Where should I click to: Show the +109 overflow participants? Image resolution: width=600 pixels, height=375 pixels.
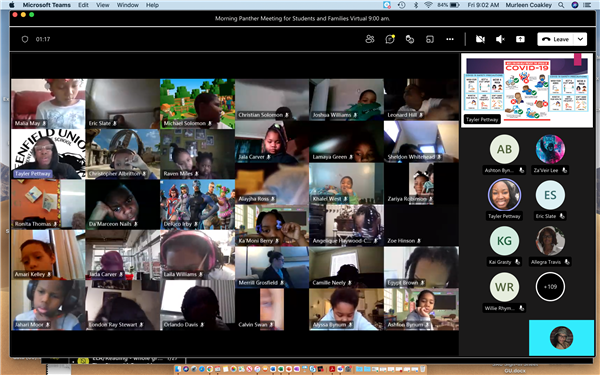tap(550, 287)
